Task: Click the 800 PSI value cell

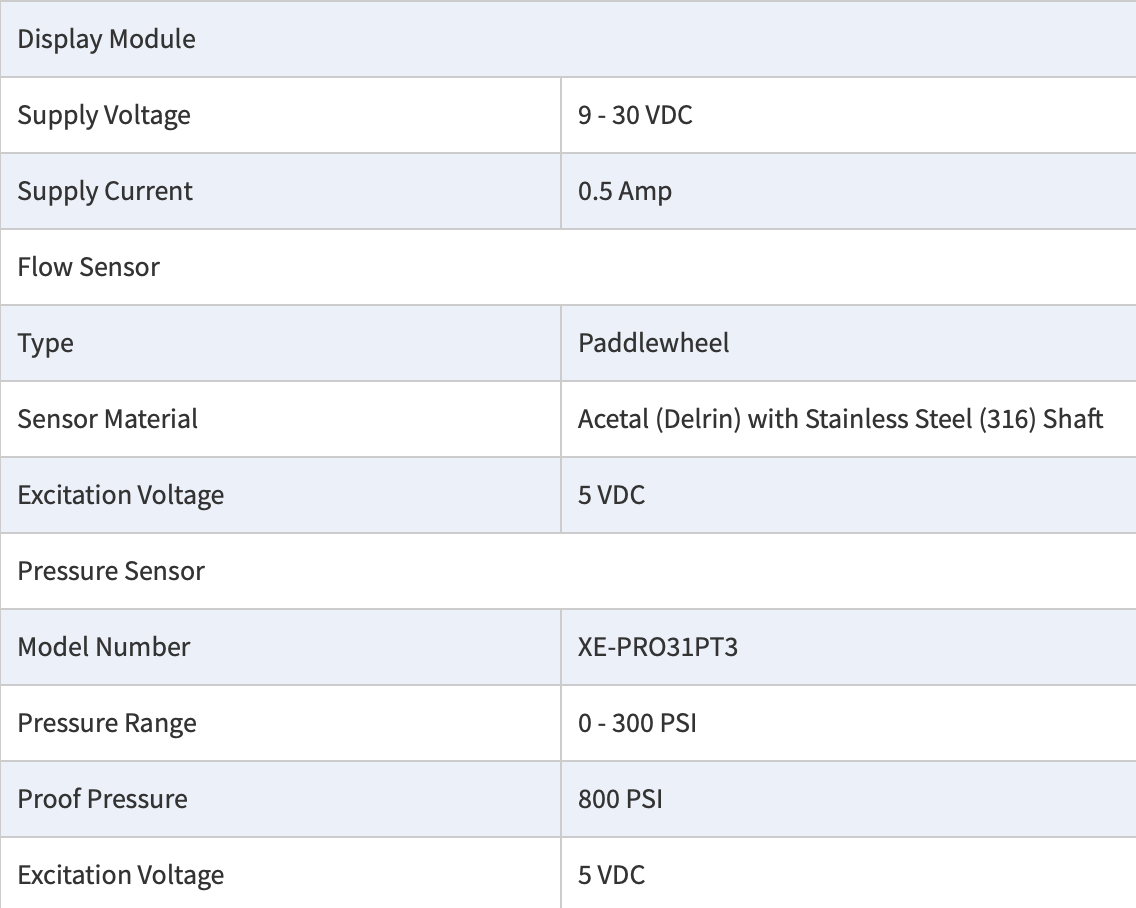Action: [620, 800]
